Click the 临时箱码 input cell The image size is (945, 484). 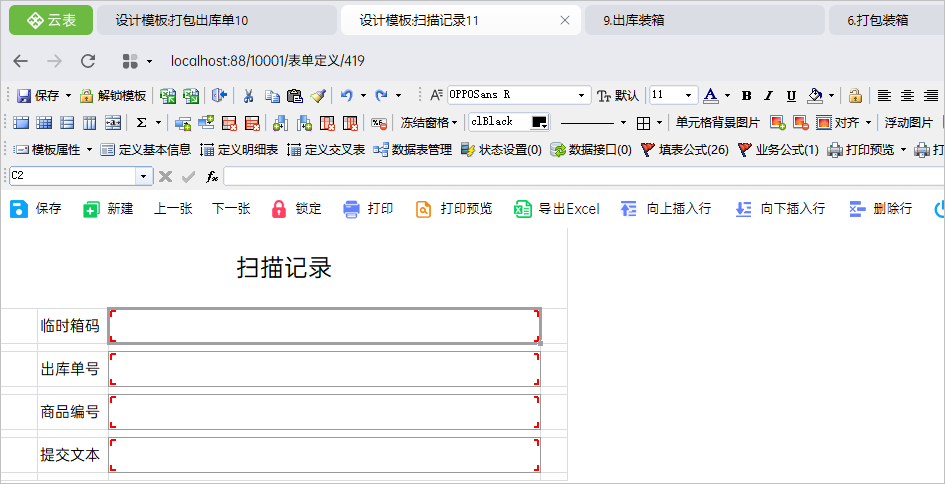(x=324, y=326)
